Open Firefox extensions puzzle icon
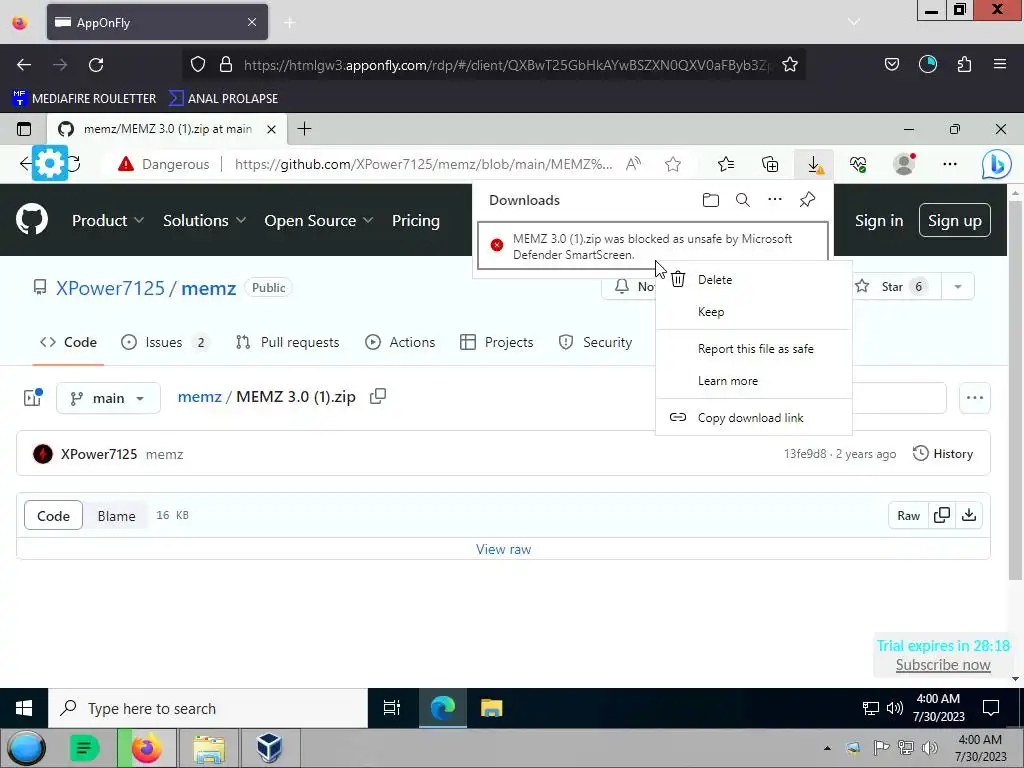 coord(964,64)
